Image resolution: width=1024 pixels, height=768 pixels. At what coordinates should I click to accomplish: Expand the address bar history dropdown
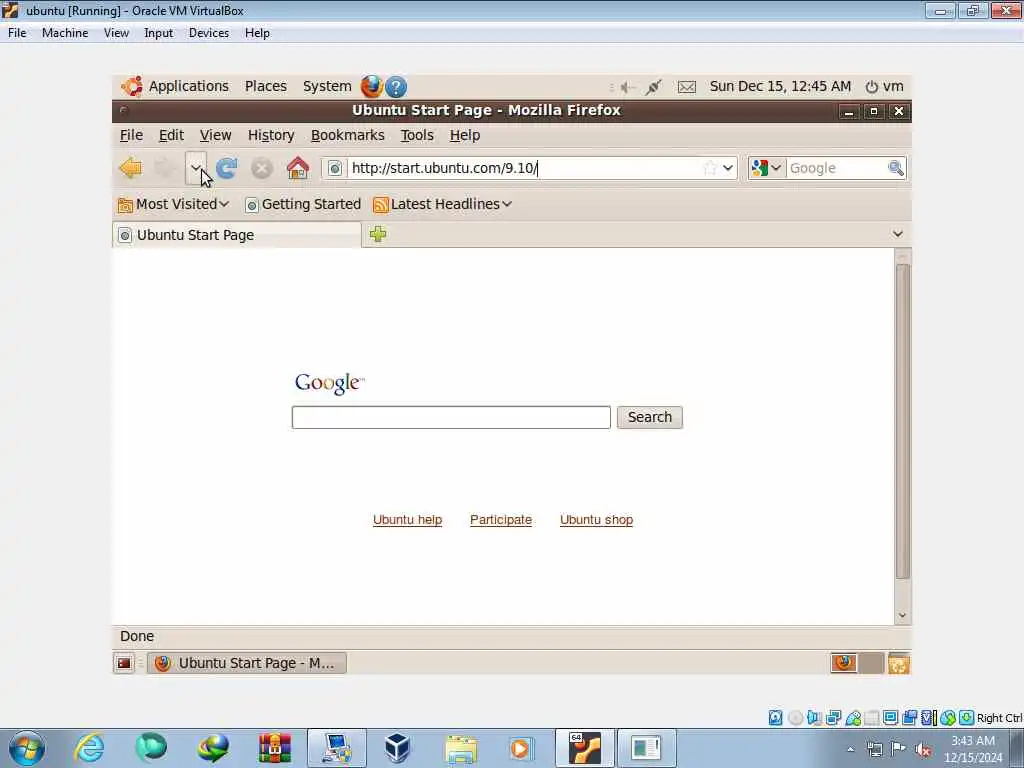(x=728, y=168)
